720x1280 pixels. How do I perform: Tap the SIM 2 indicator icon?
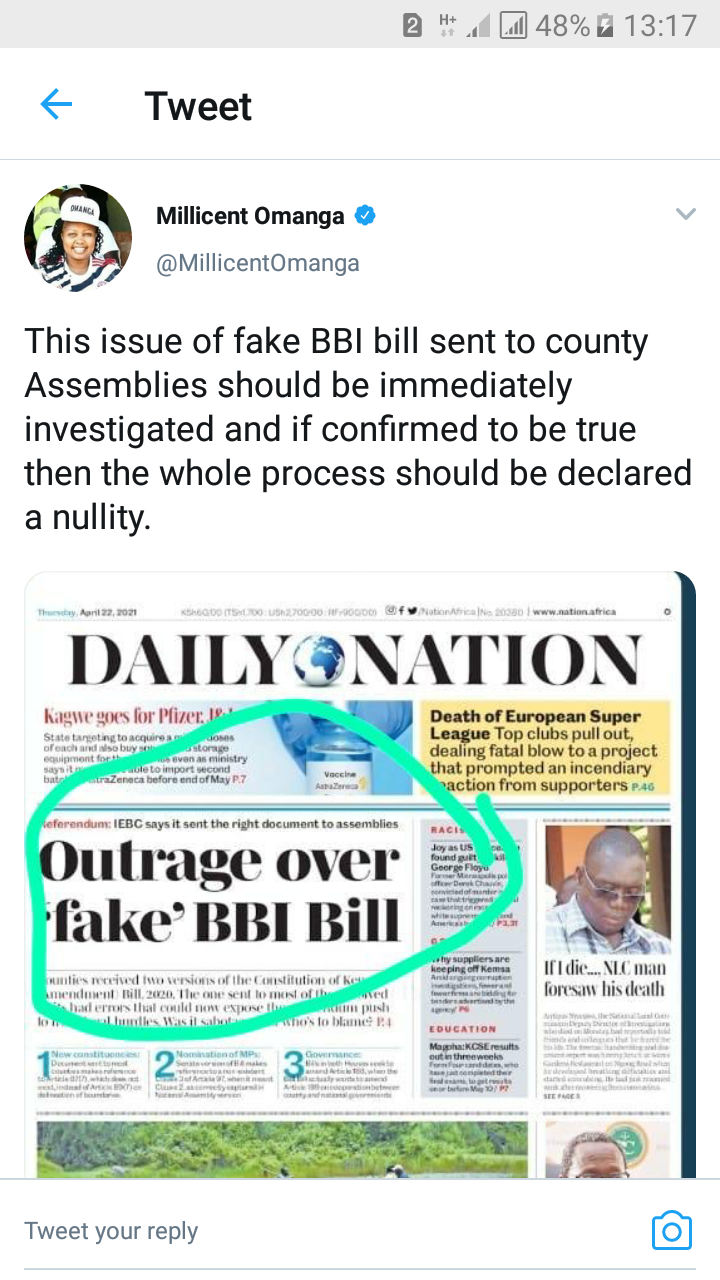[412, 25]
